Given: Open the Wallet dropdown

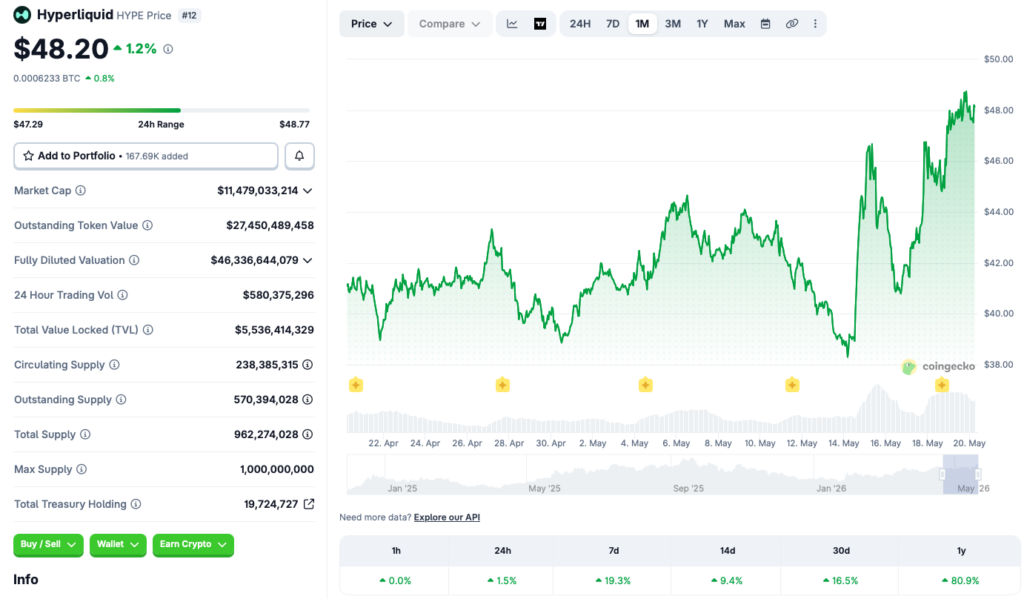Looking at the screenshot, I should click(118, 545).
